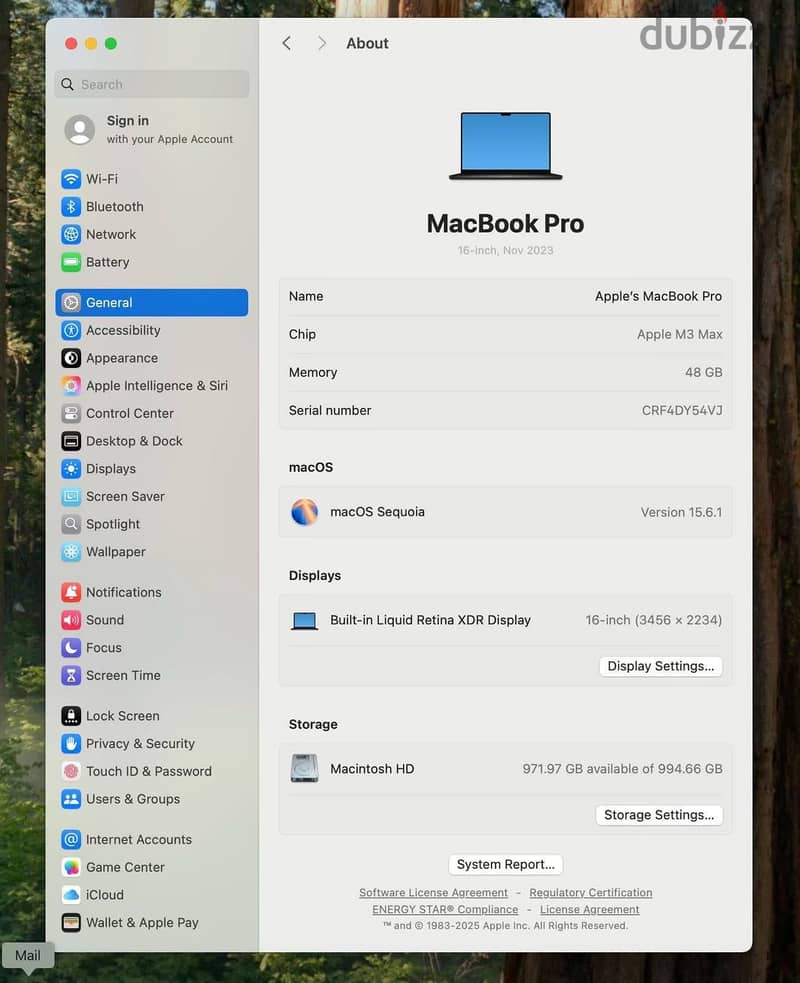
Task: Click the built-in display laptop icon
Action: (304, 621)
